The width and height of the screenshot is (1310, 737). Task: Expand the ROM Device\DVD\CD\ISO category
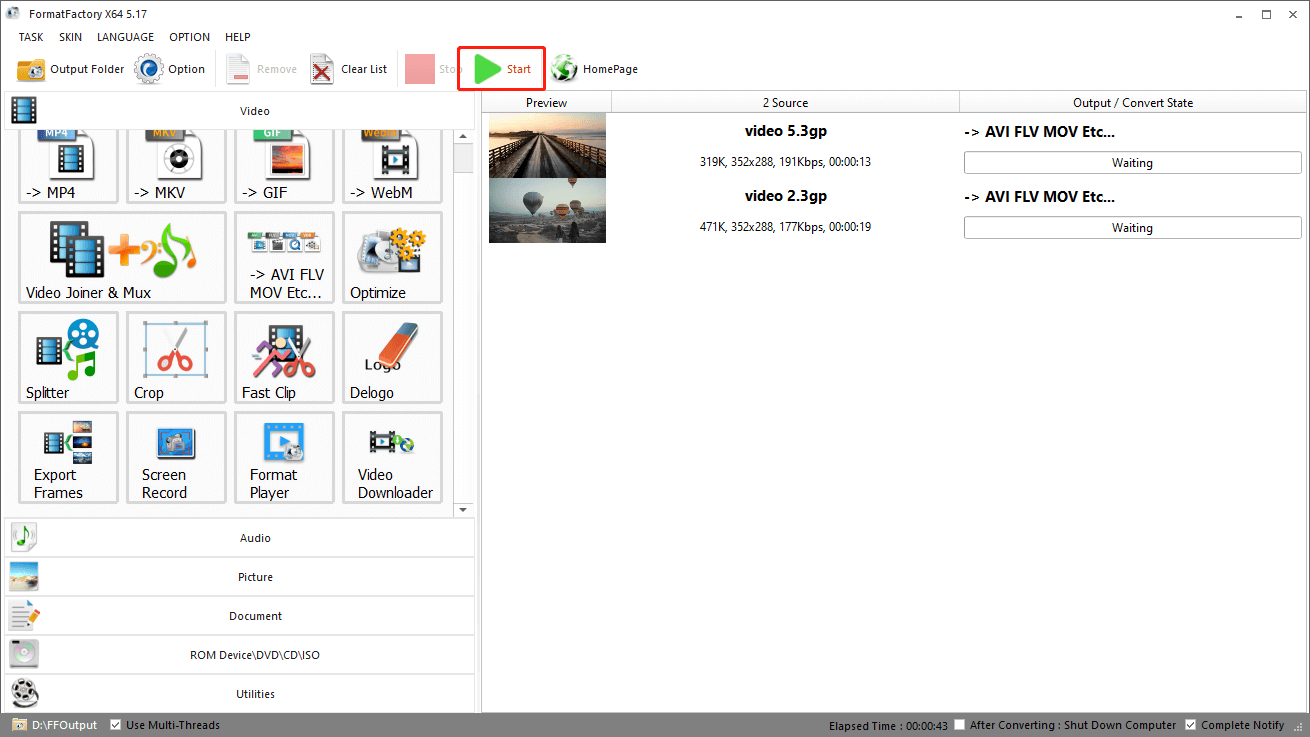(240, 655)
